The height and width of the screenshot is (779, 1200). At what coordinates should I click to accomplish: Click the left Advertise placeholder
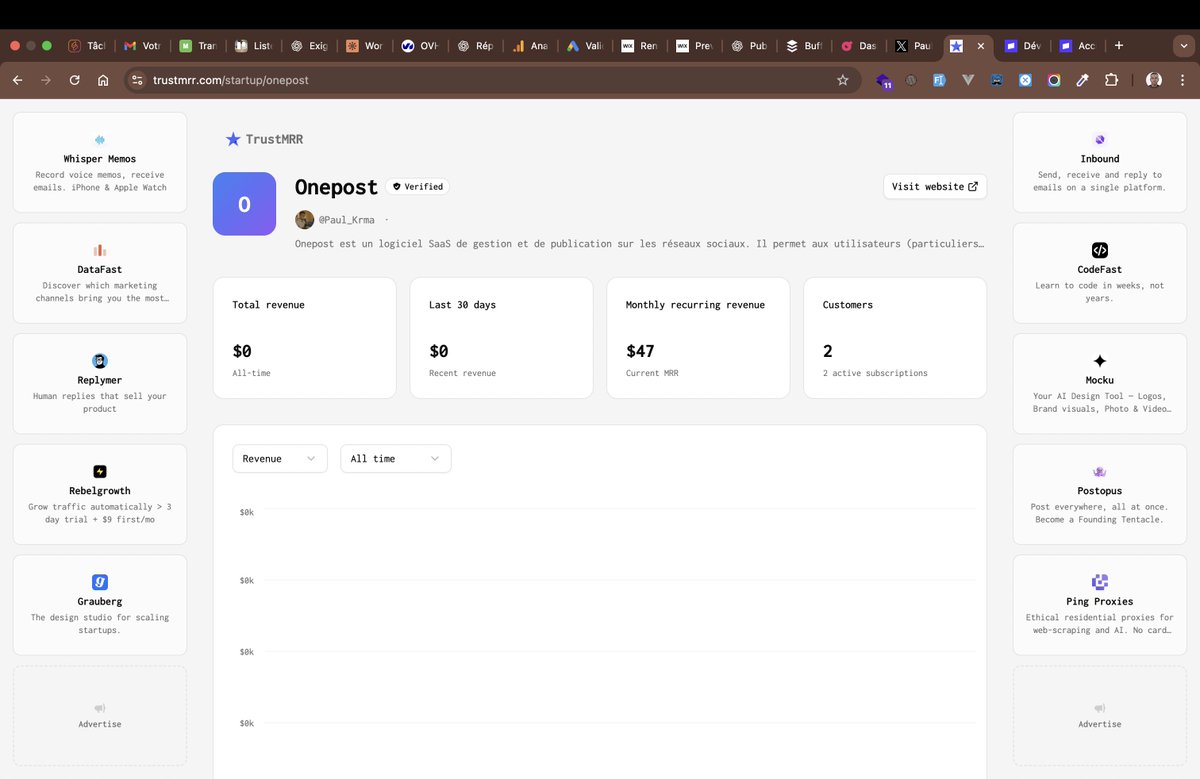point(100,716)
